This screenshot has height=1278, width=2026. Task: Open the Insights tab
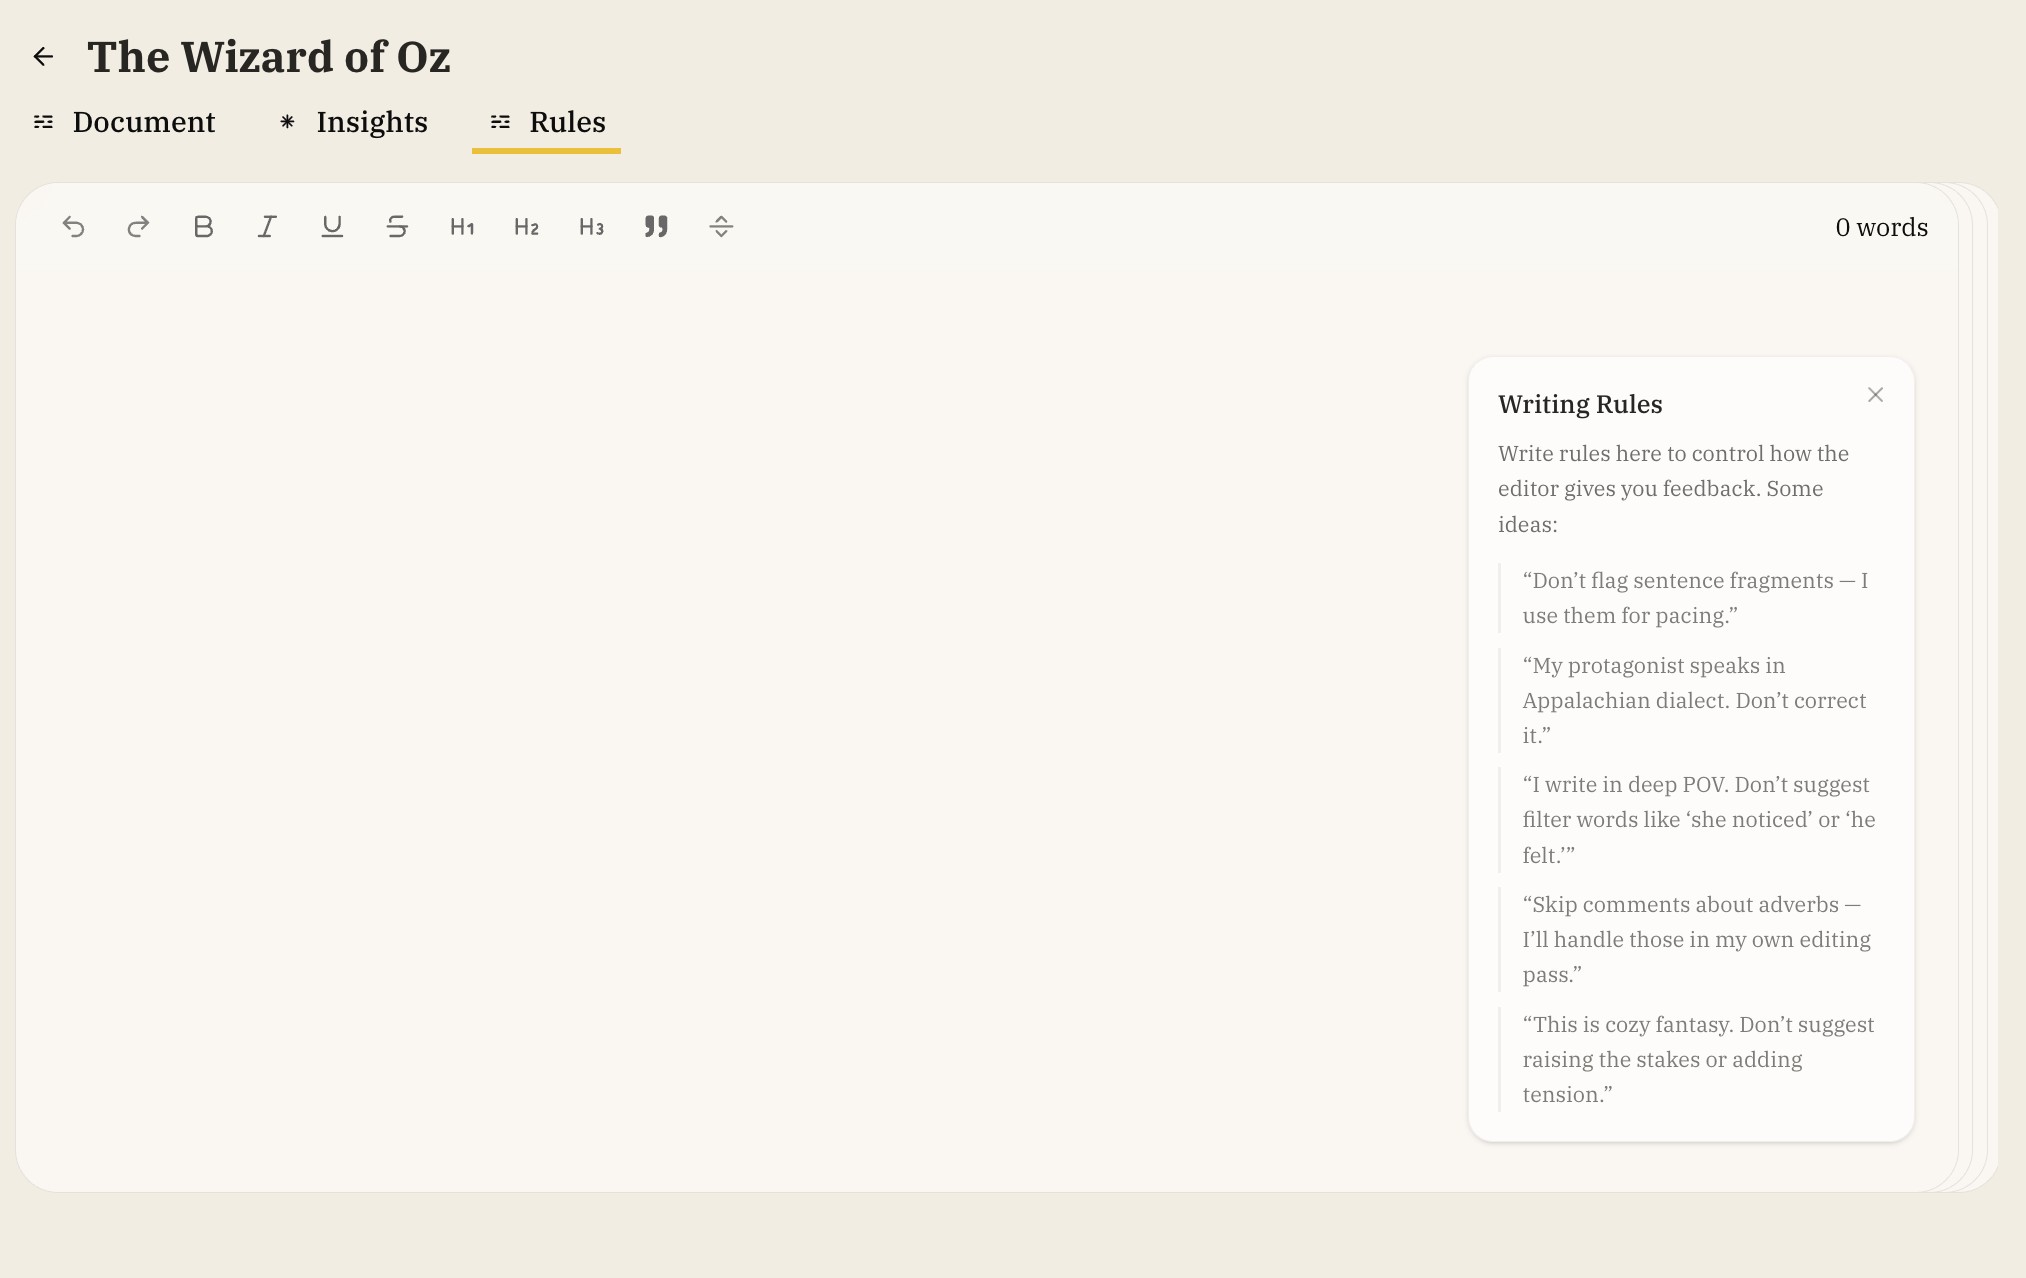pos(353,122)
